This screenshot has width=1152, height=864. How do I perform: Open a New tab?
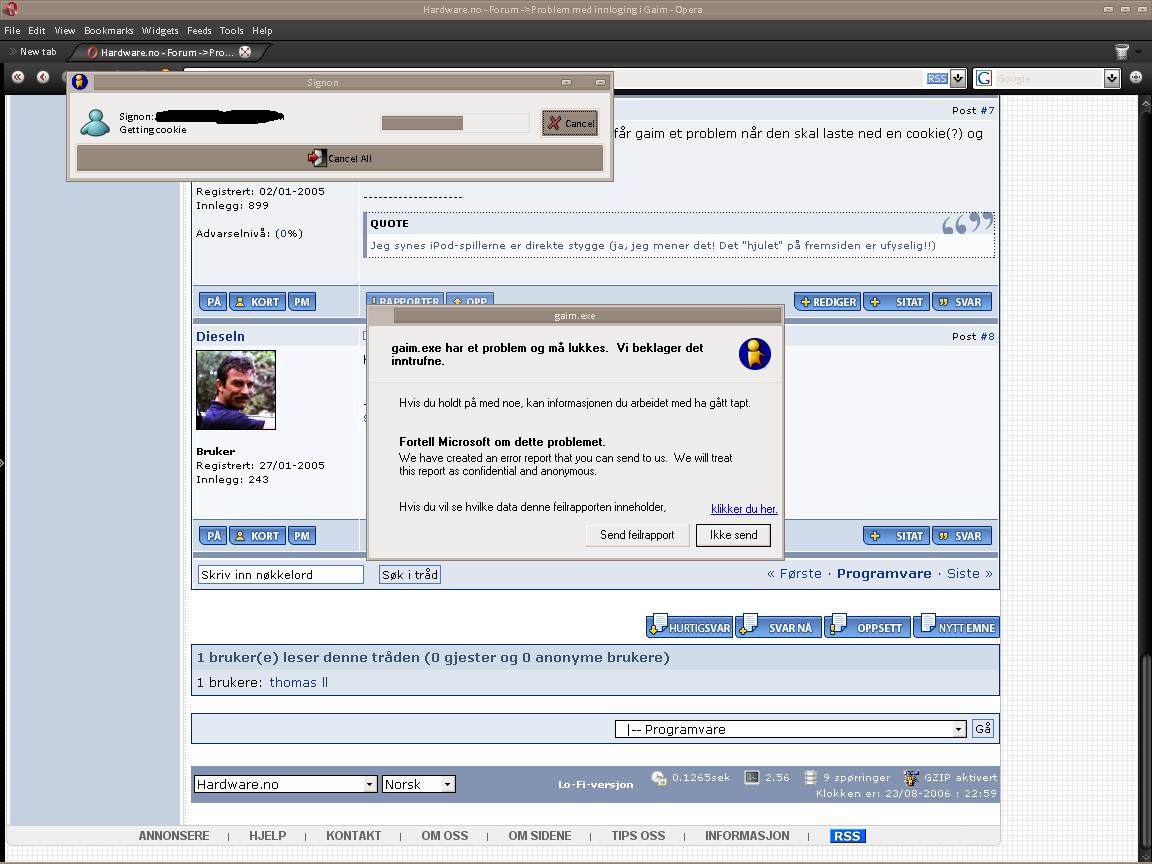(33, 51)
